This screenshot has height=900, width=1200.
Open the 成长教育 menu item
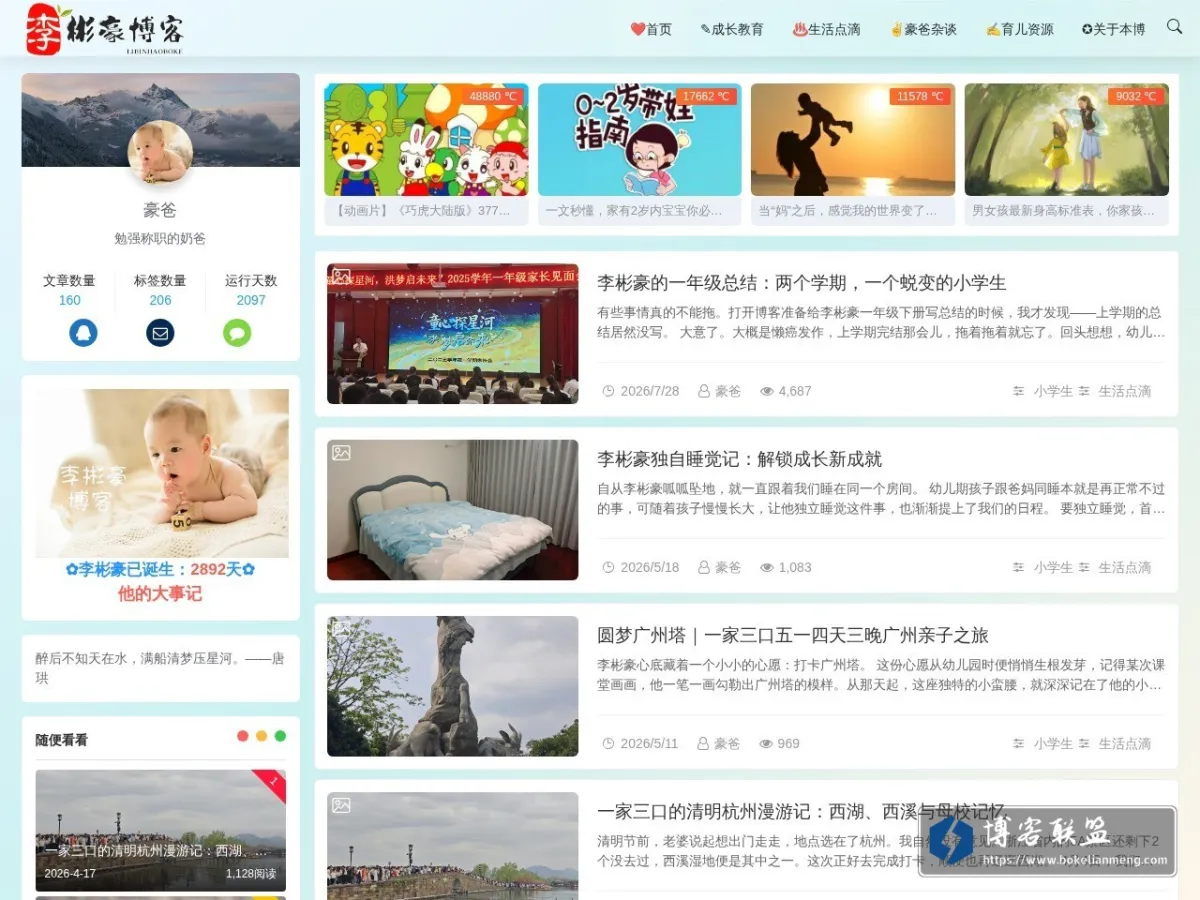click(732, 29)
